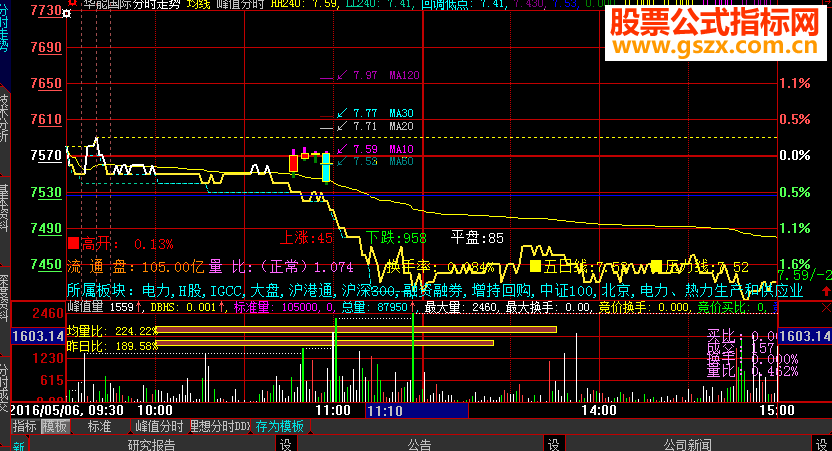Viewport: 832px width, 451px height.
Task: Click the red candlestick on the 7570 line
Action: [x=293, y=162]
